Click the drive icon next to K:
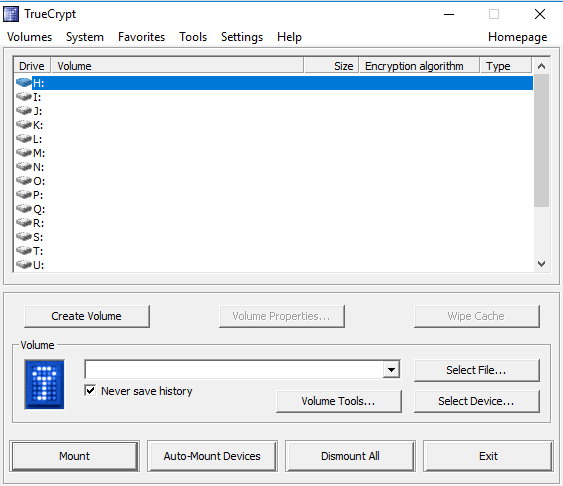The height and width of the screenshot is (486, 563). coord(24,125)
